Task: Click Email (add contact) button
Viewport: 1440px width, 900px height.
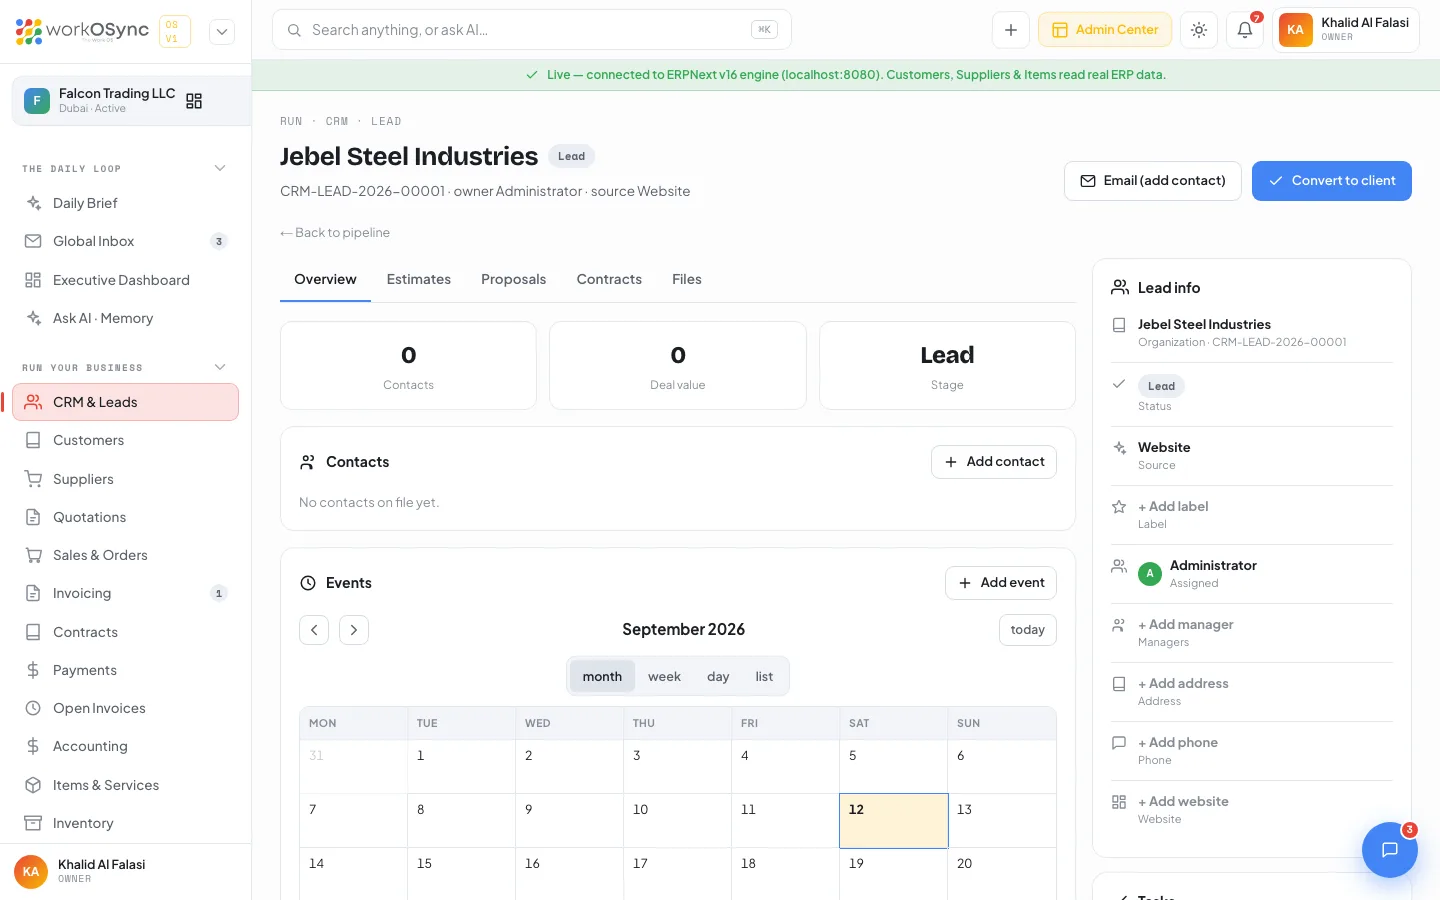Action: click(x=1153, y=181)
